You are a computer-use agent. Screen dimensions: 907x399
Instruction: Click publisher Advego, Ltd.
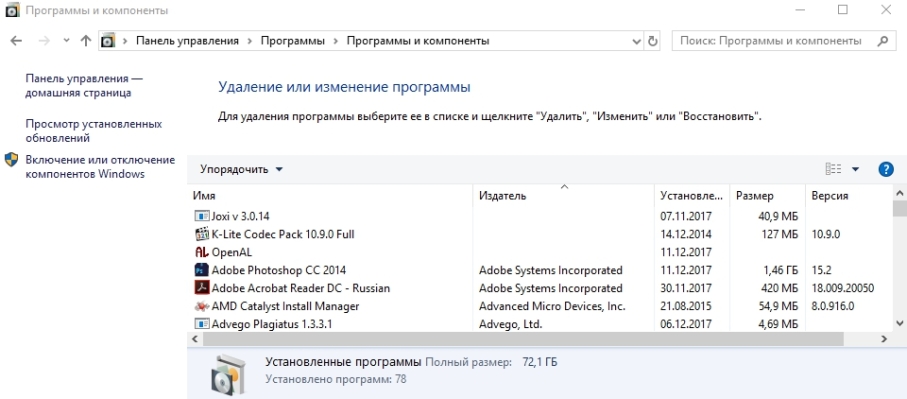pos(510,324)
